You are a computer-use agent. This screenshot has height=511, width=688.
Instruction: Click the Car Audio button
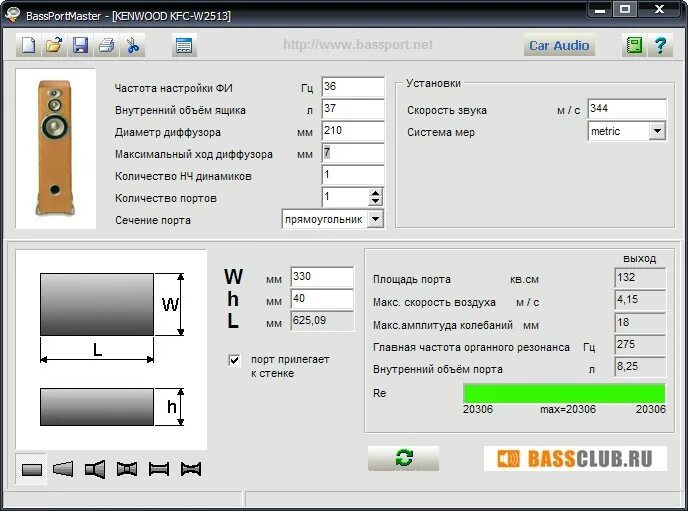tap(559, 45)
